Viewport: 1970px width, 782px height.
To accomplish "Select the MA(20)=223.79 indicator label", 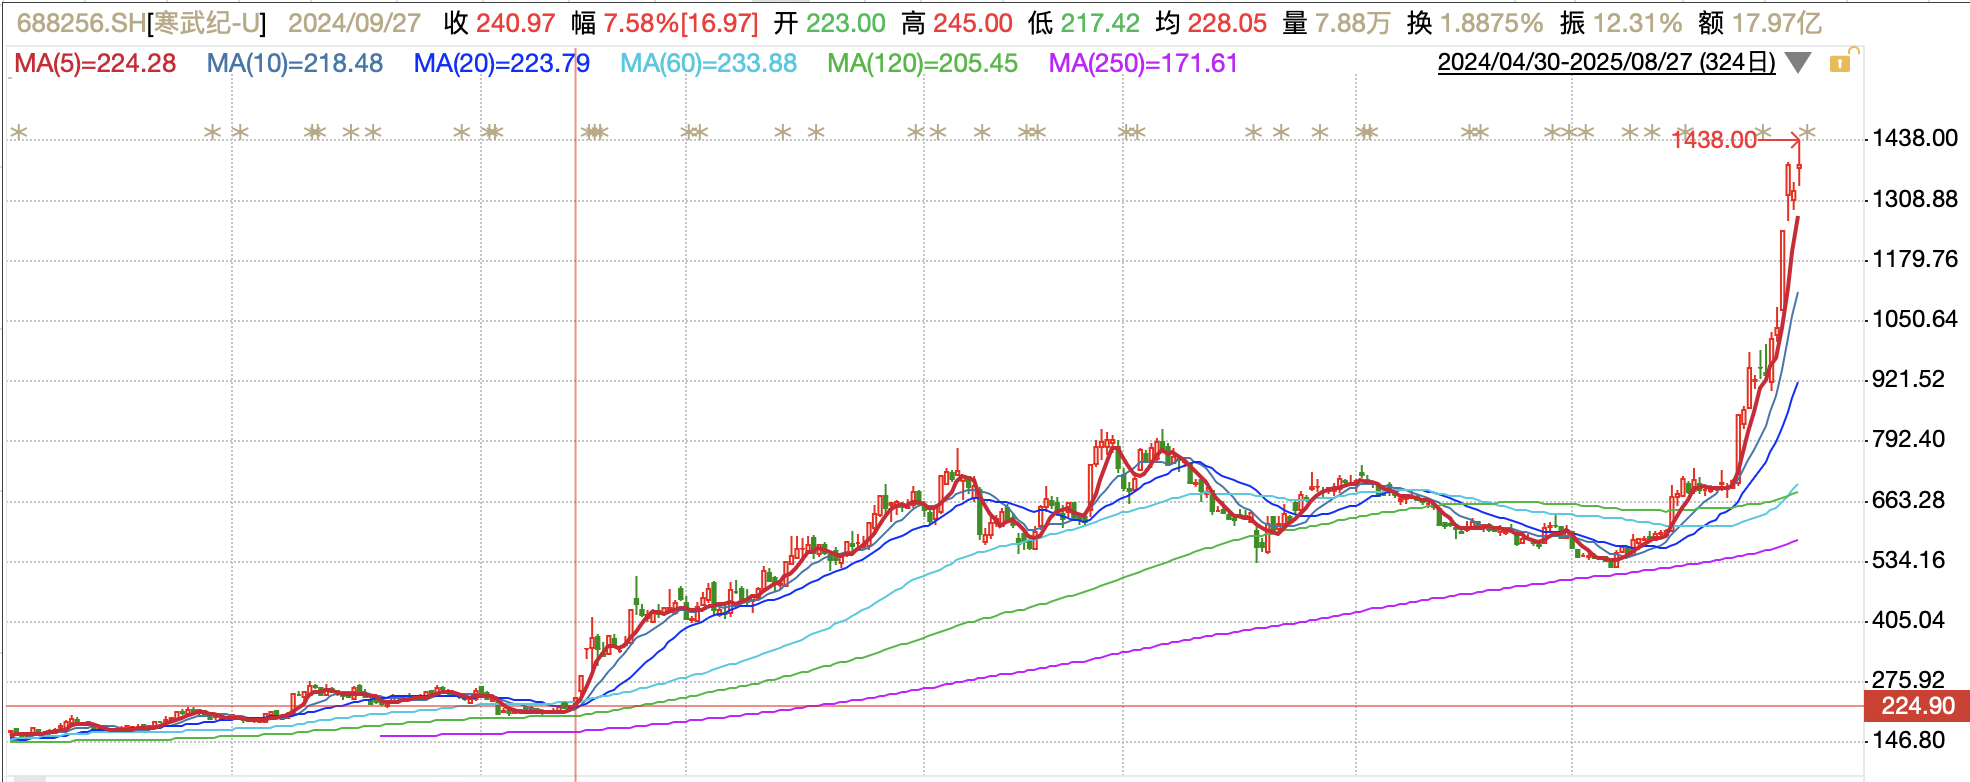I will [x=502, y=63].
